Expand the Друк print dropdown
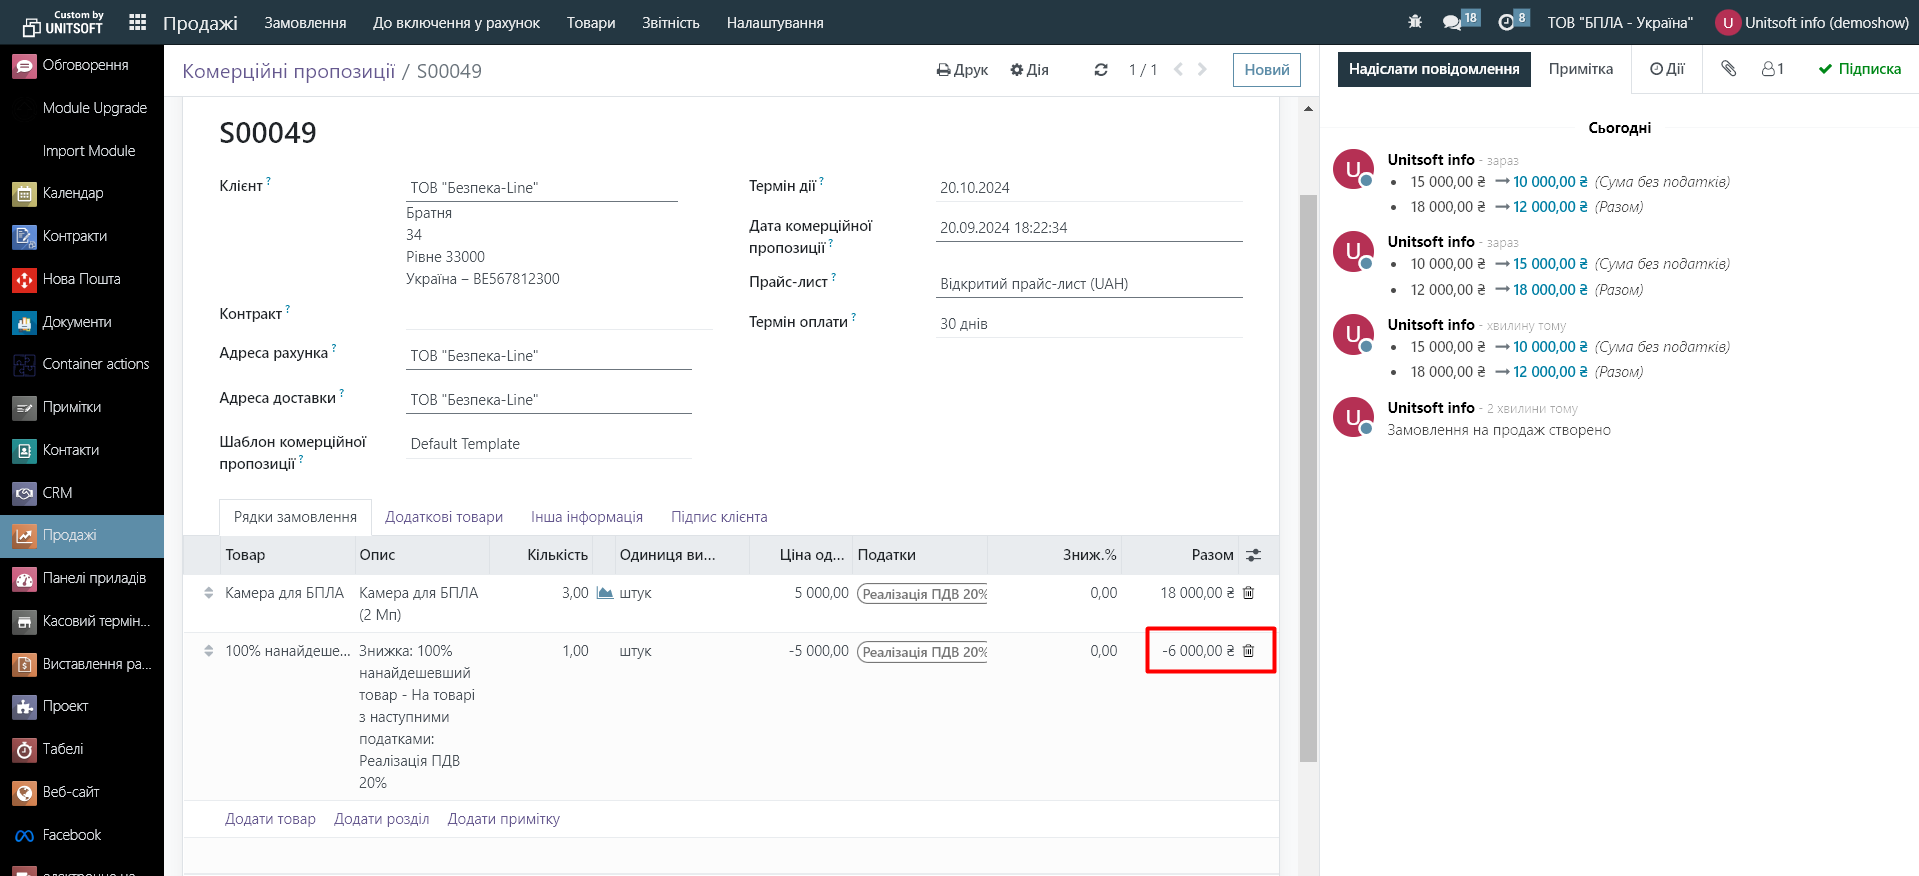The image size is (1919, 876). tap(962, 70)
